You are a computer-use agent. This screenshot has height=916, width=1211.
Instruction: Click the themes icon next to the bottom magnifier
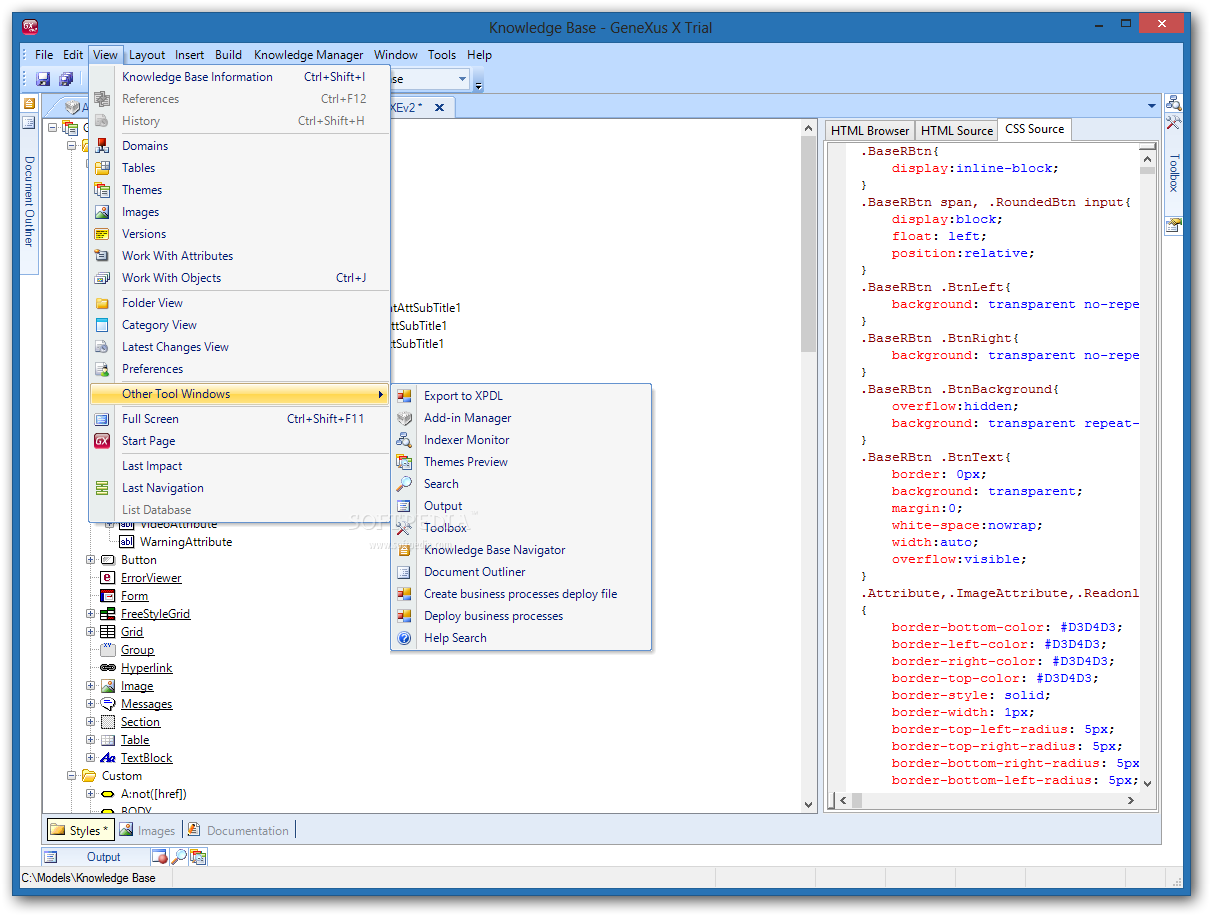(198, 857)
